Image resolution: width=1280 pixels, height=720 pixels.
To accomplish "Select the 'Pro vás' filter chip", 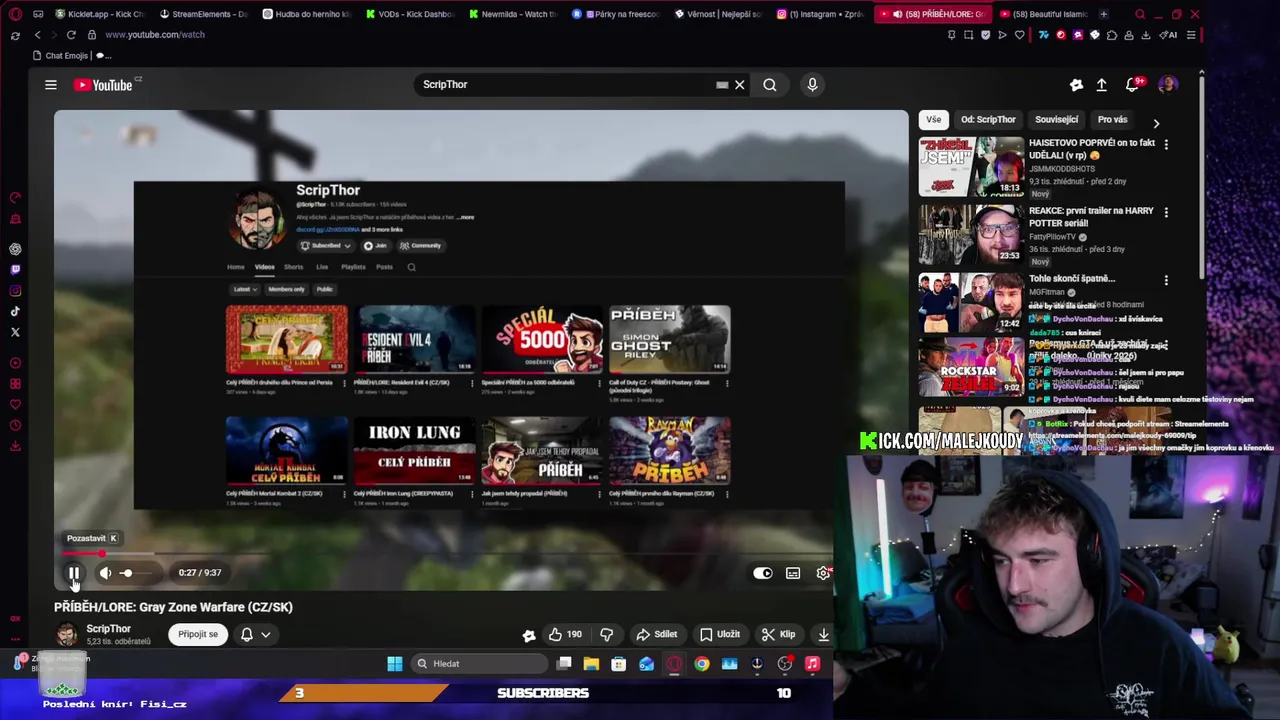I will tap(1112, 119).
